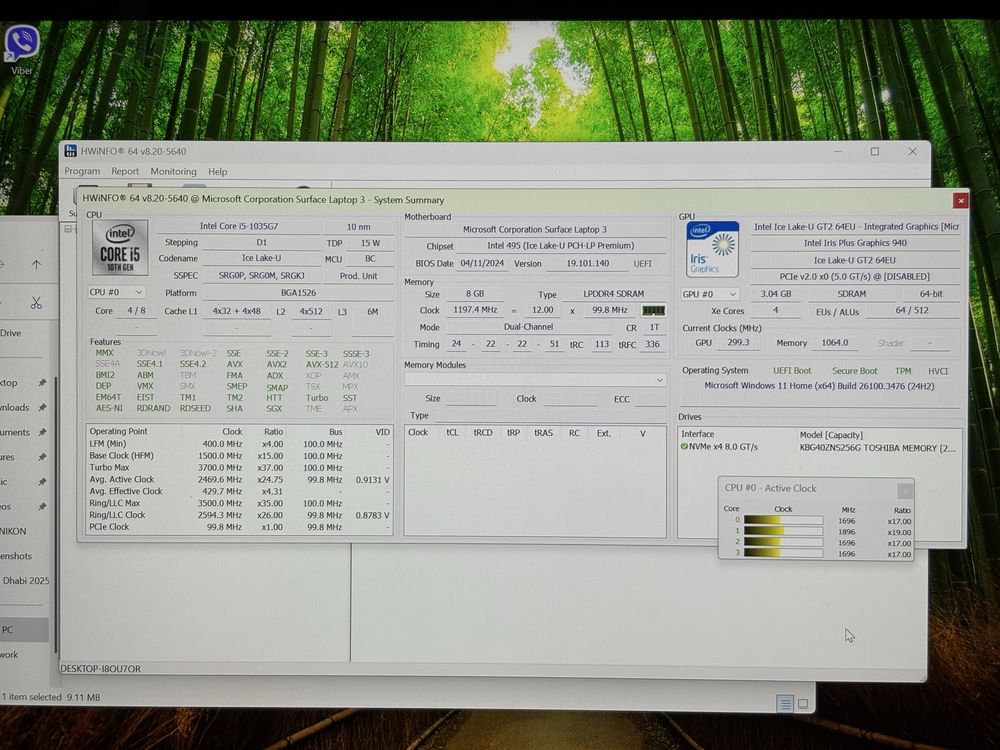1000x750 pixels.
Task: Click the Ring/LLC Max row
Action: tap(239, 503)
